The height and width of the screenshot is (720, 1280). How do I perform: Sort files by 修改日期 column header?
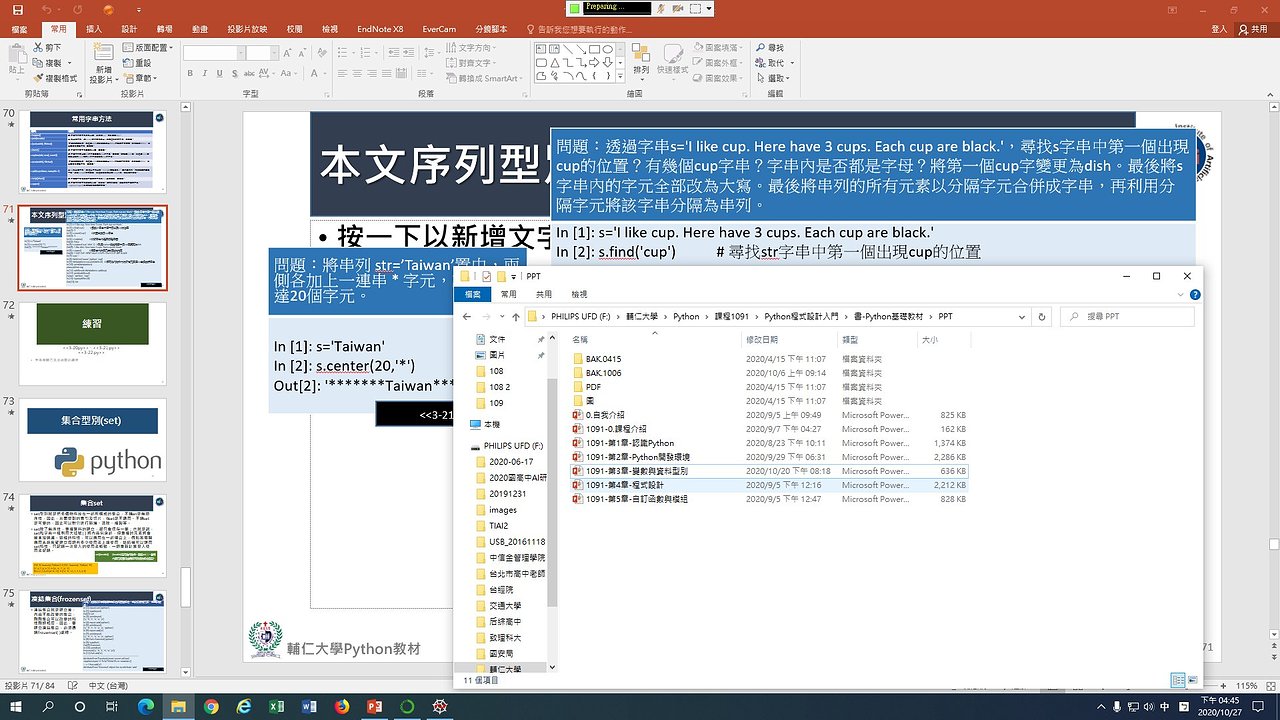762,340
